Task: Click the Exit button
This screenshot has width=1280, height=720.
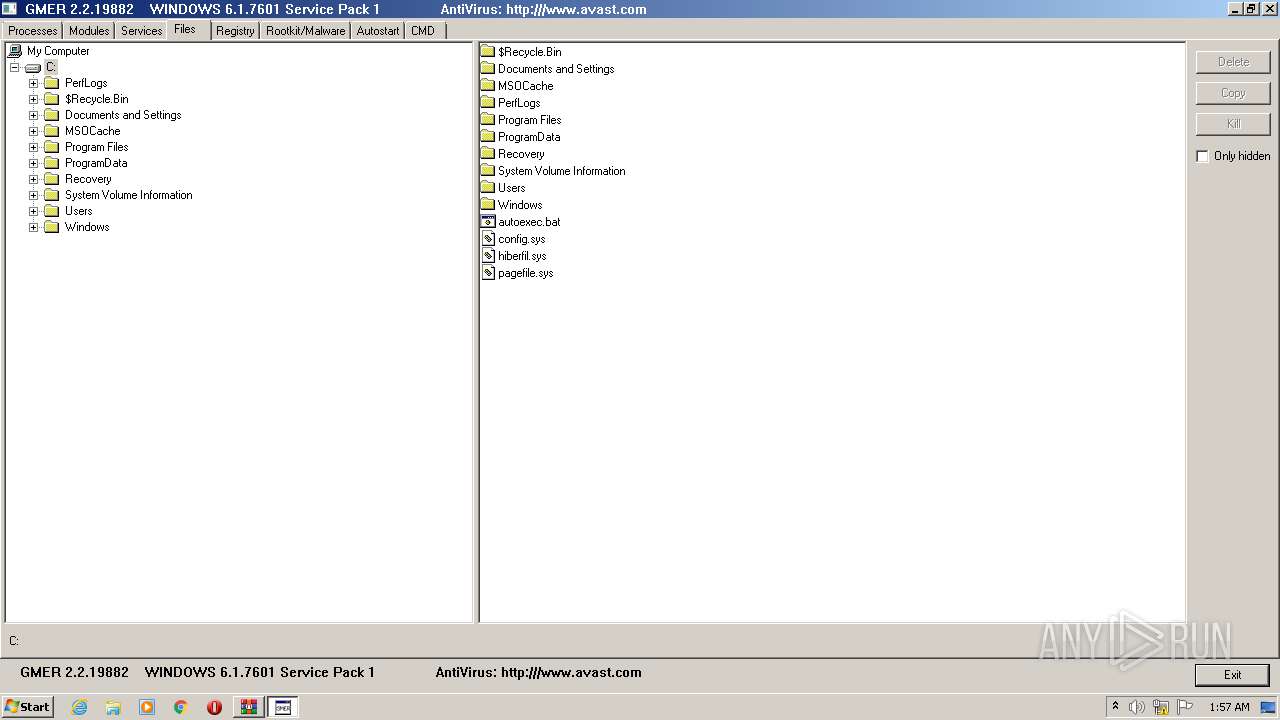Action: coord(1232,675)
